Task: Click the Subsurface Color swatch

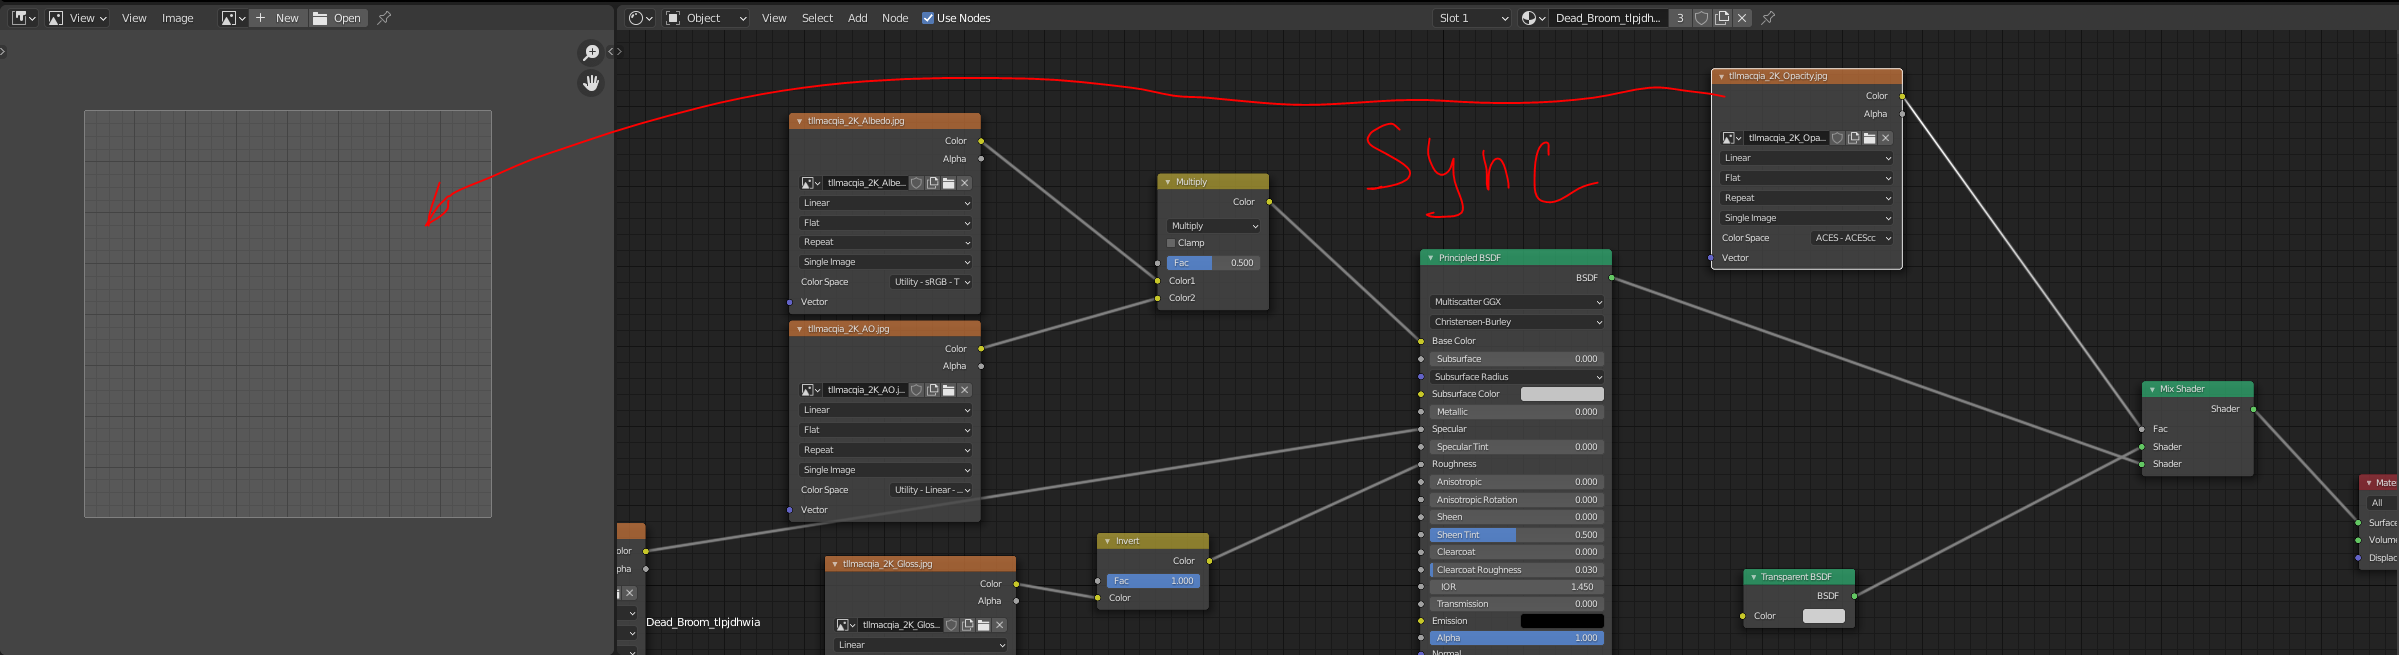Action: [1562, 394]
